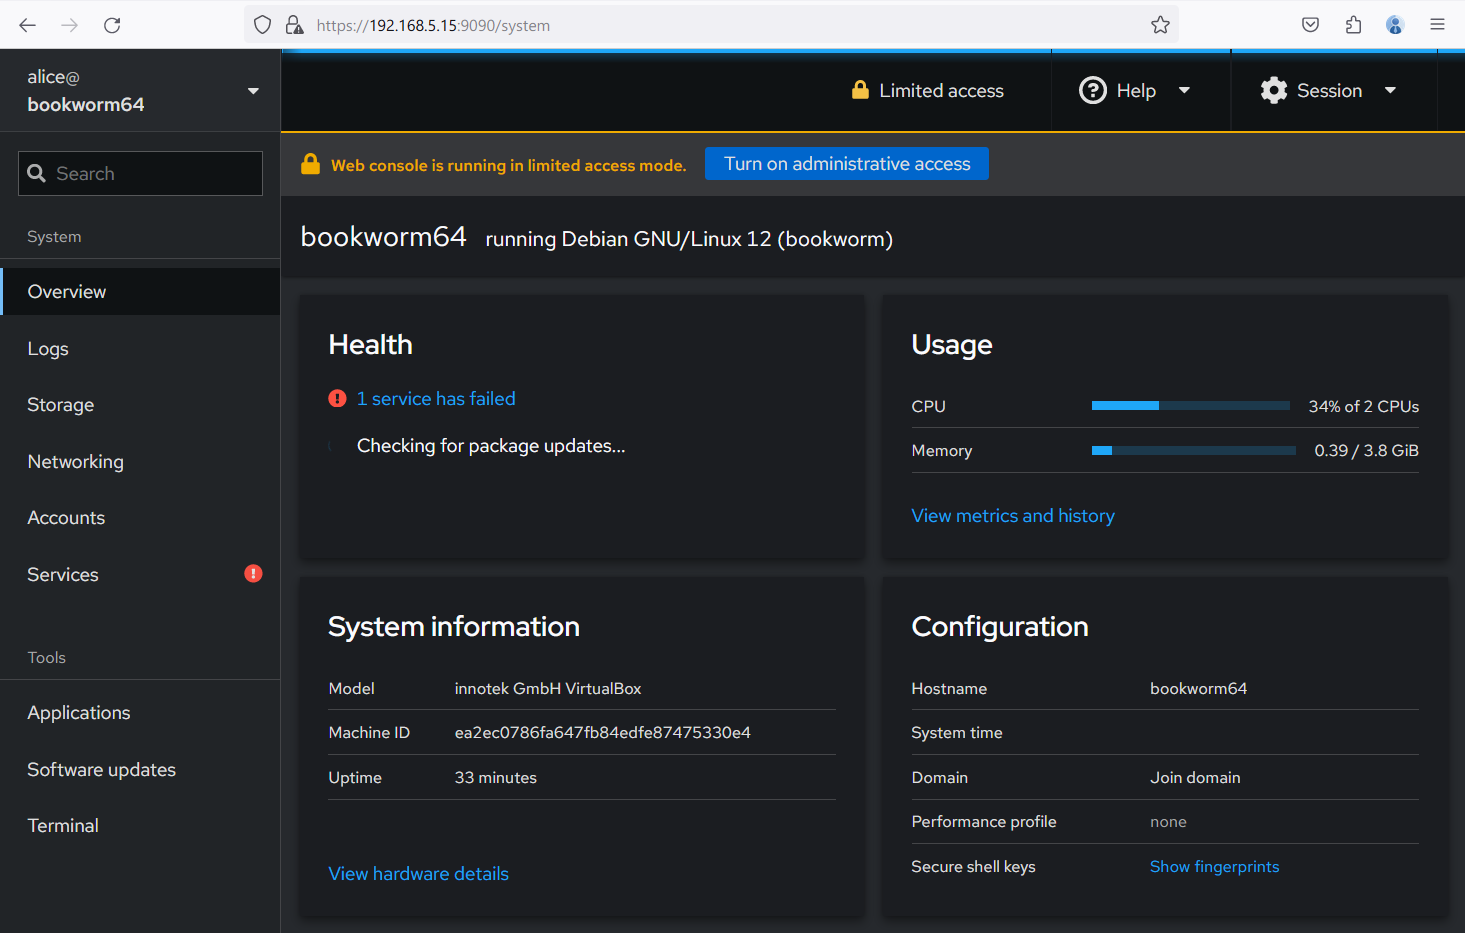The image size is (1465, 933).
Task: Expand the Session dropdown arrow
Action: pos(1390,90)
